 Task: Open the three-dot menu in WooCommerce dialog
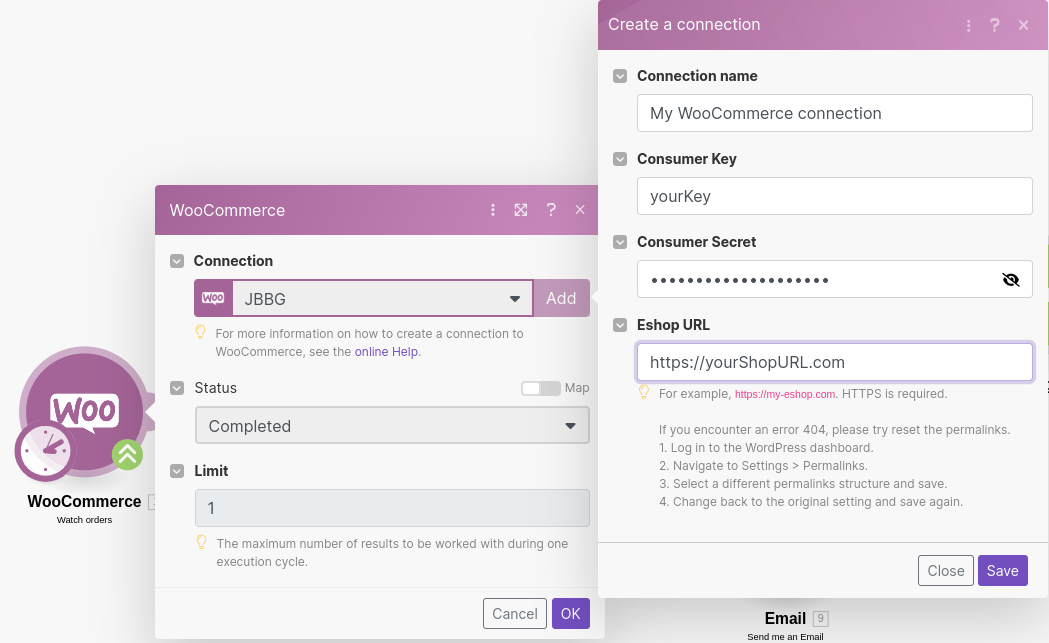[493, 210]
